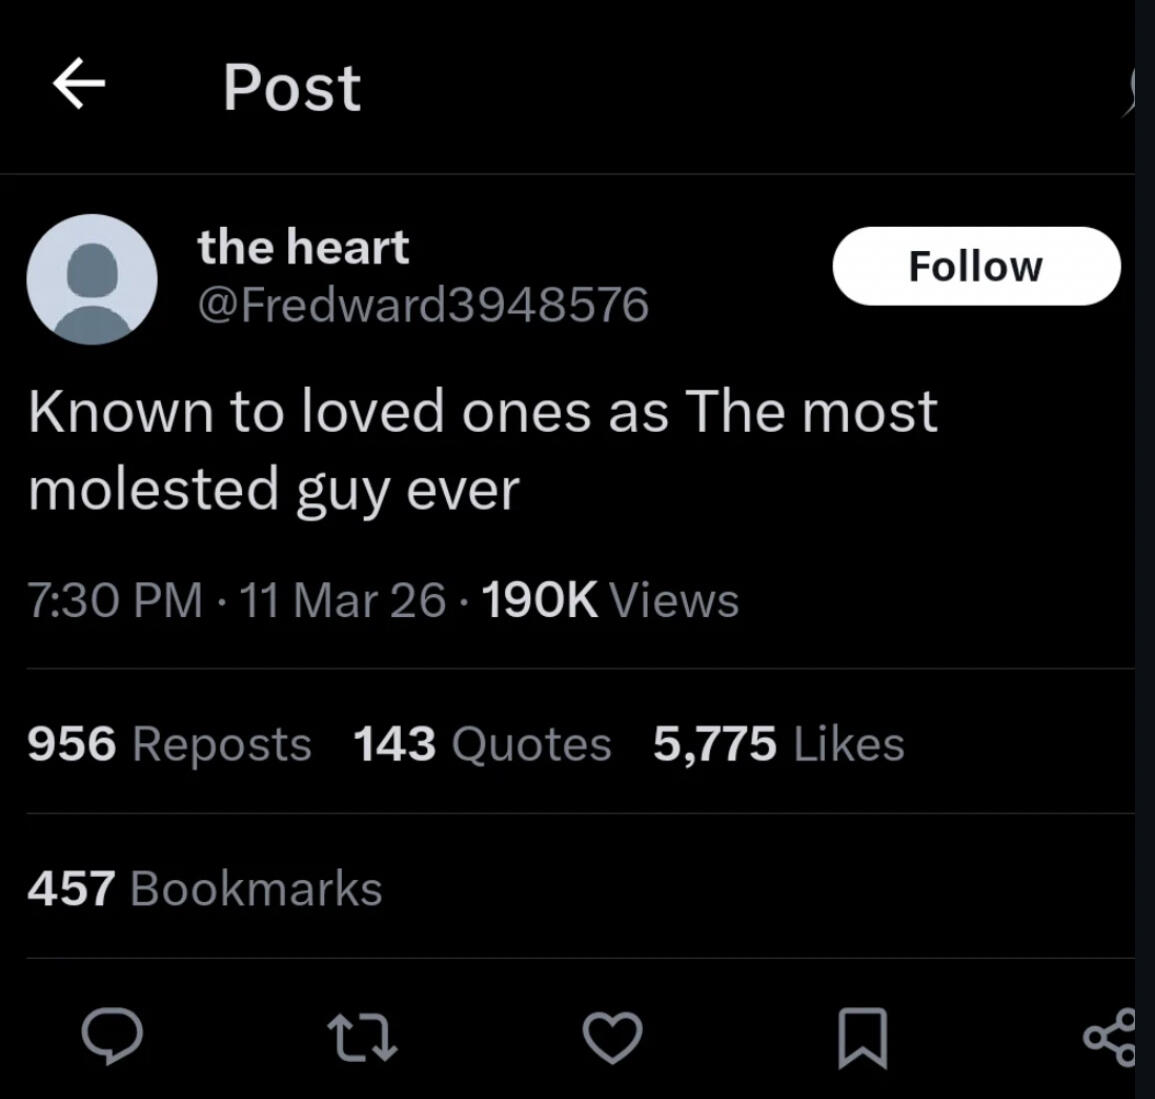See who gave the 5,775 Likes
1155x1099 pixels.
point(778,744)
